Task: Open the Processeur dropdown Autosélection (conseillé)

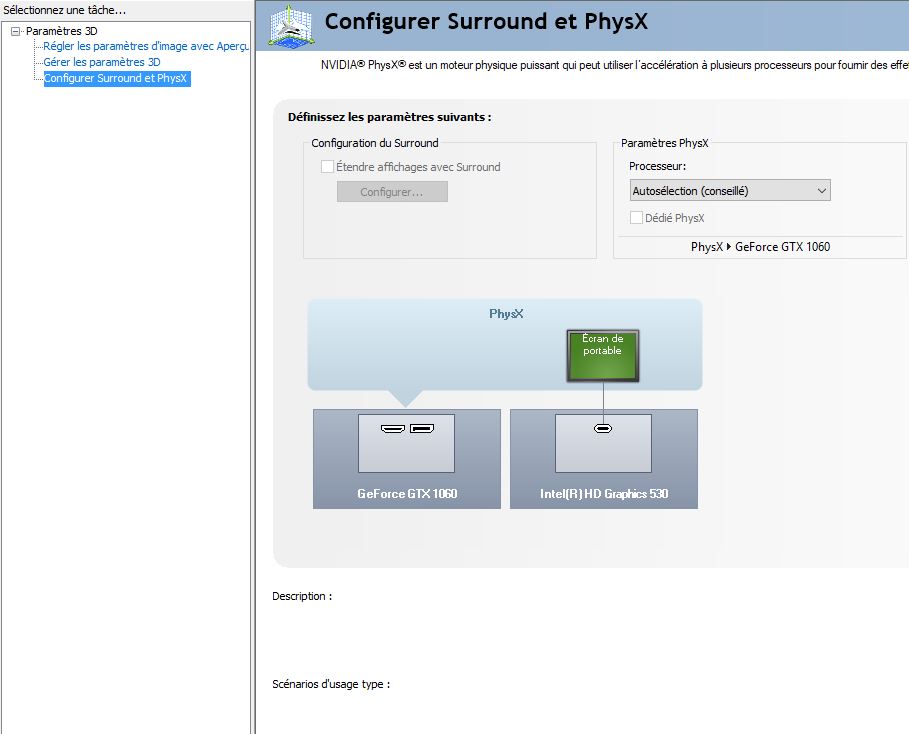Action: click(730, 190)
